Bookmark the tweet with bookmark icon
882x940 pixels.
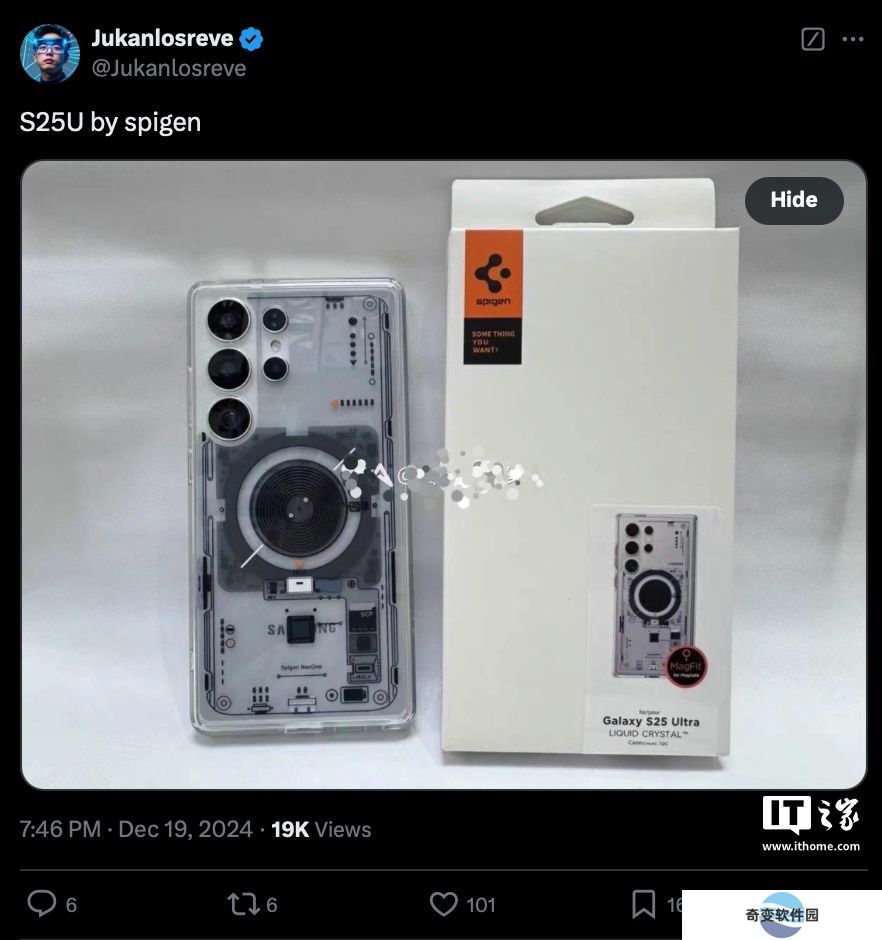[643, 904]
